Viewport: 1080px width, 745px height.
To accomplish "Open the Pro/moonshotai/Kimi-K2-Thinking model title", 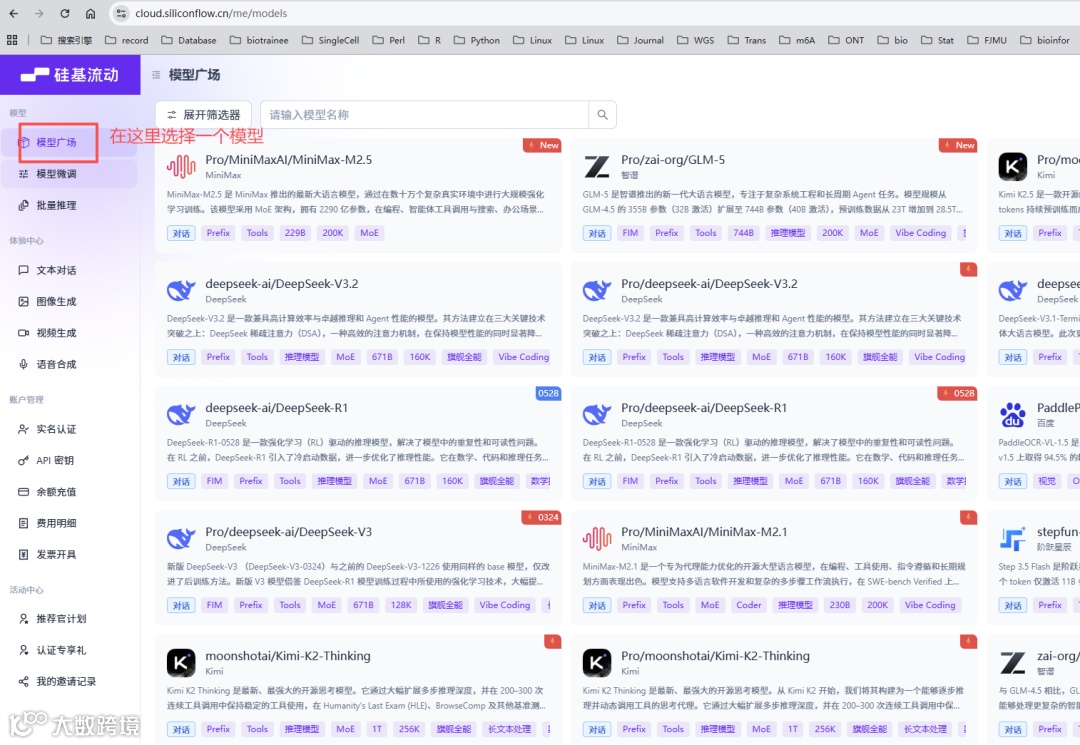I will (x=716, y=655).
